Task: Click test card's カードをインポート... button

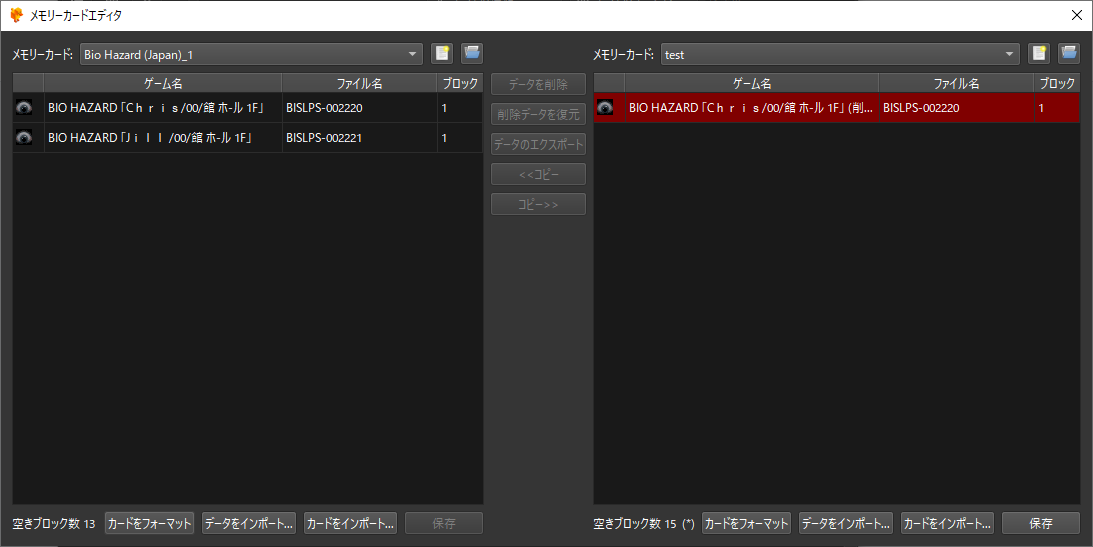Action: point(947,523)
